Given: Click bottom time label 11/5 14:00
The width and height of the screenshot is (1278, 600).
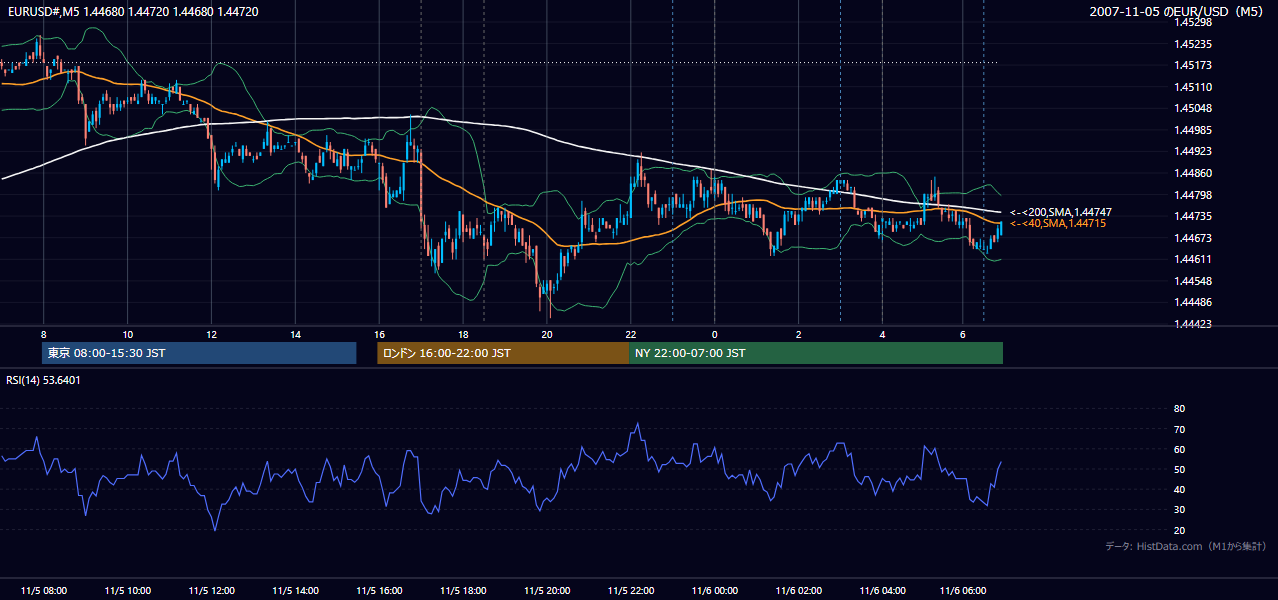Looking at the screenshot, I should coord(295,591).
